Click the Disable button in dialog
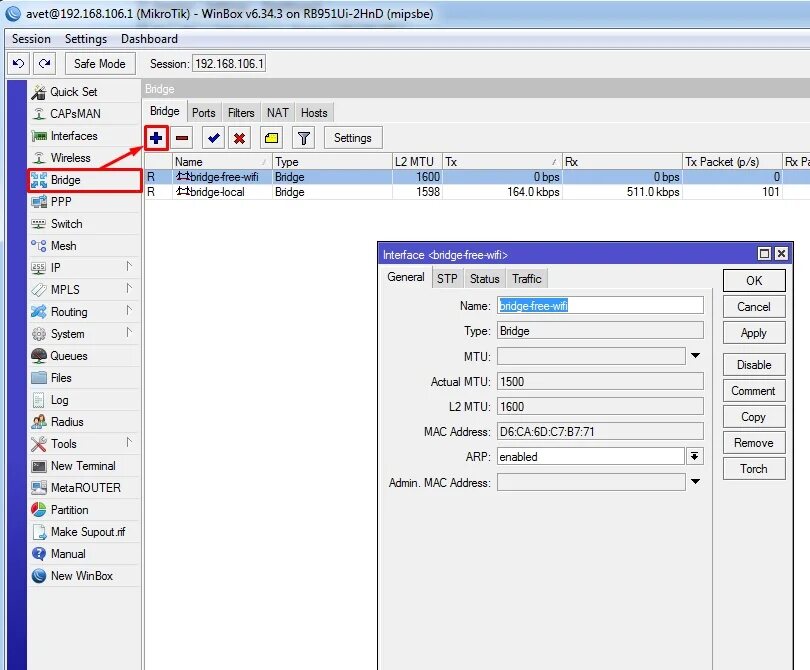The height and width of the screenshot is (670, 810). [x=754, y=365]
